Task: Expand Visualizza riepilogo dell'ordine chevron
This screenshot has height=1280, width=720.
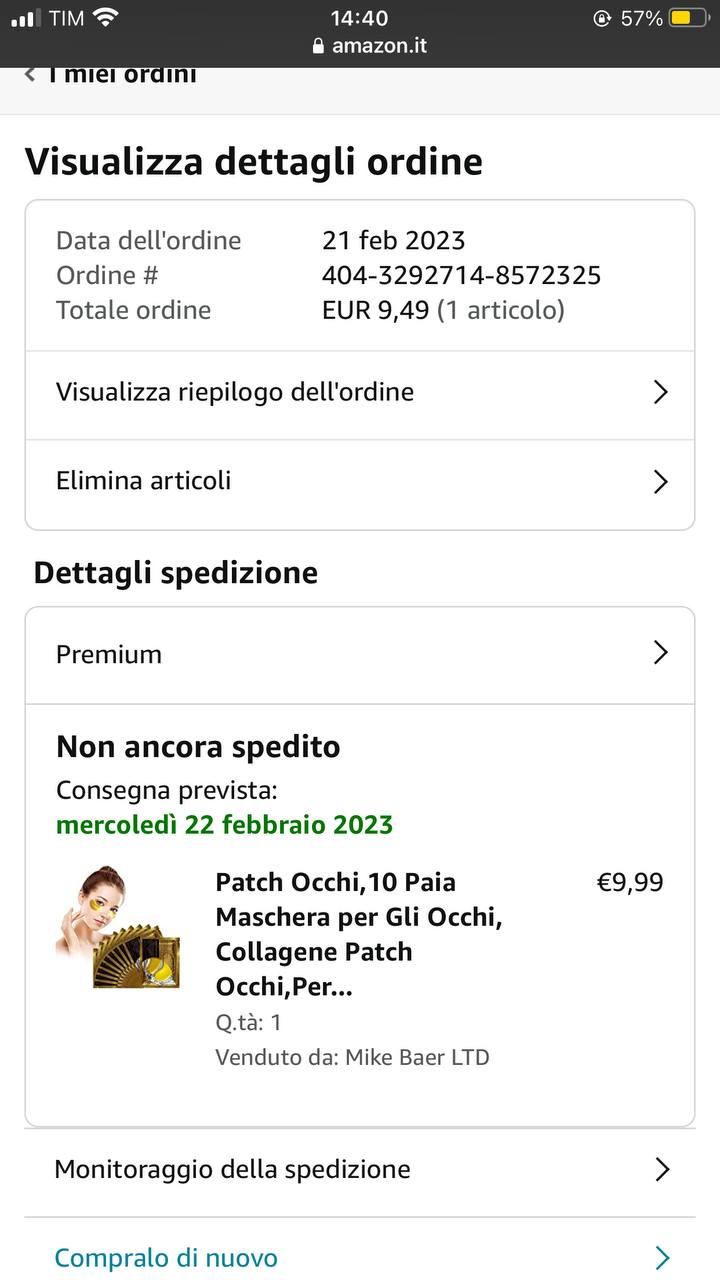Action: click(660, 392)
